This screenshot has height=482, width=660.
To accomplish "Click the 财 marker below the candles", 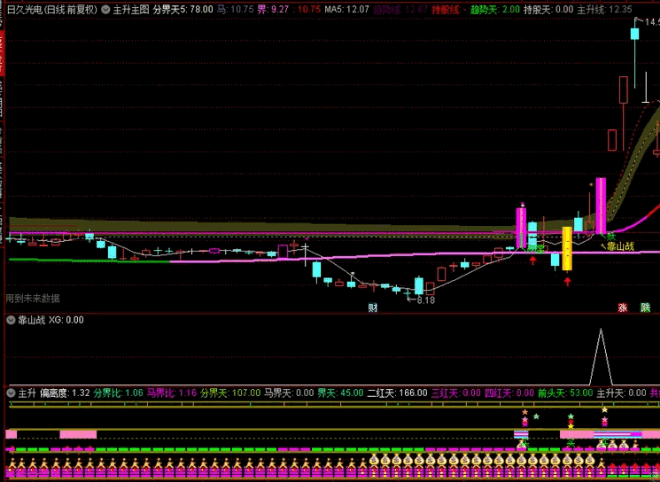I will (373, 308).
